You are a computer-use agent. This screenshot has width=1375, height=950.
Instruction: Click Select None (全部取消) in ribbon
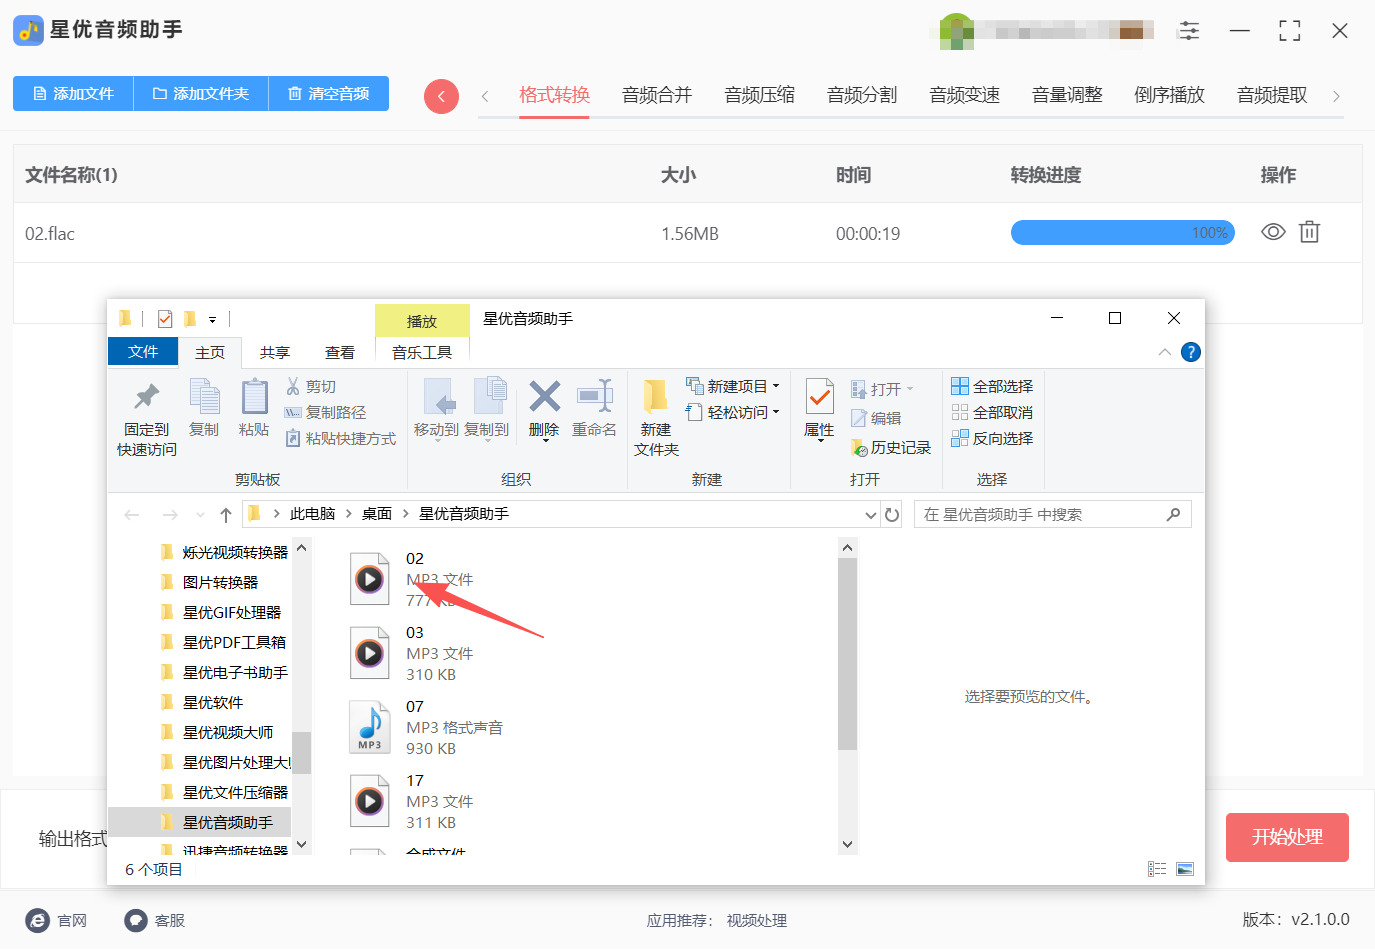[x=992, y=412]
